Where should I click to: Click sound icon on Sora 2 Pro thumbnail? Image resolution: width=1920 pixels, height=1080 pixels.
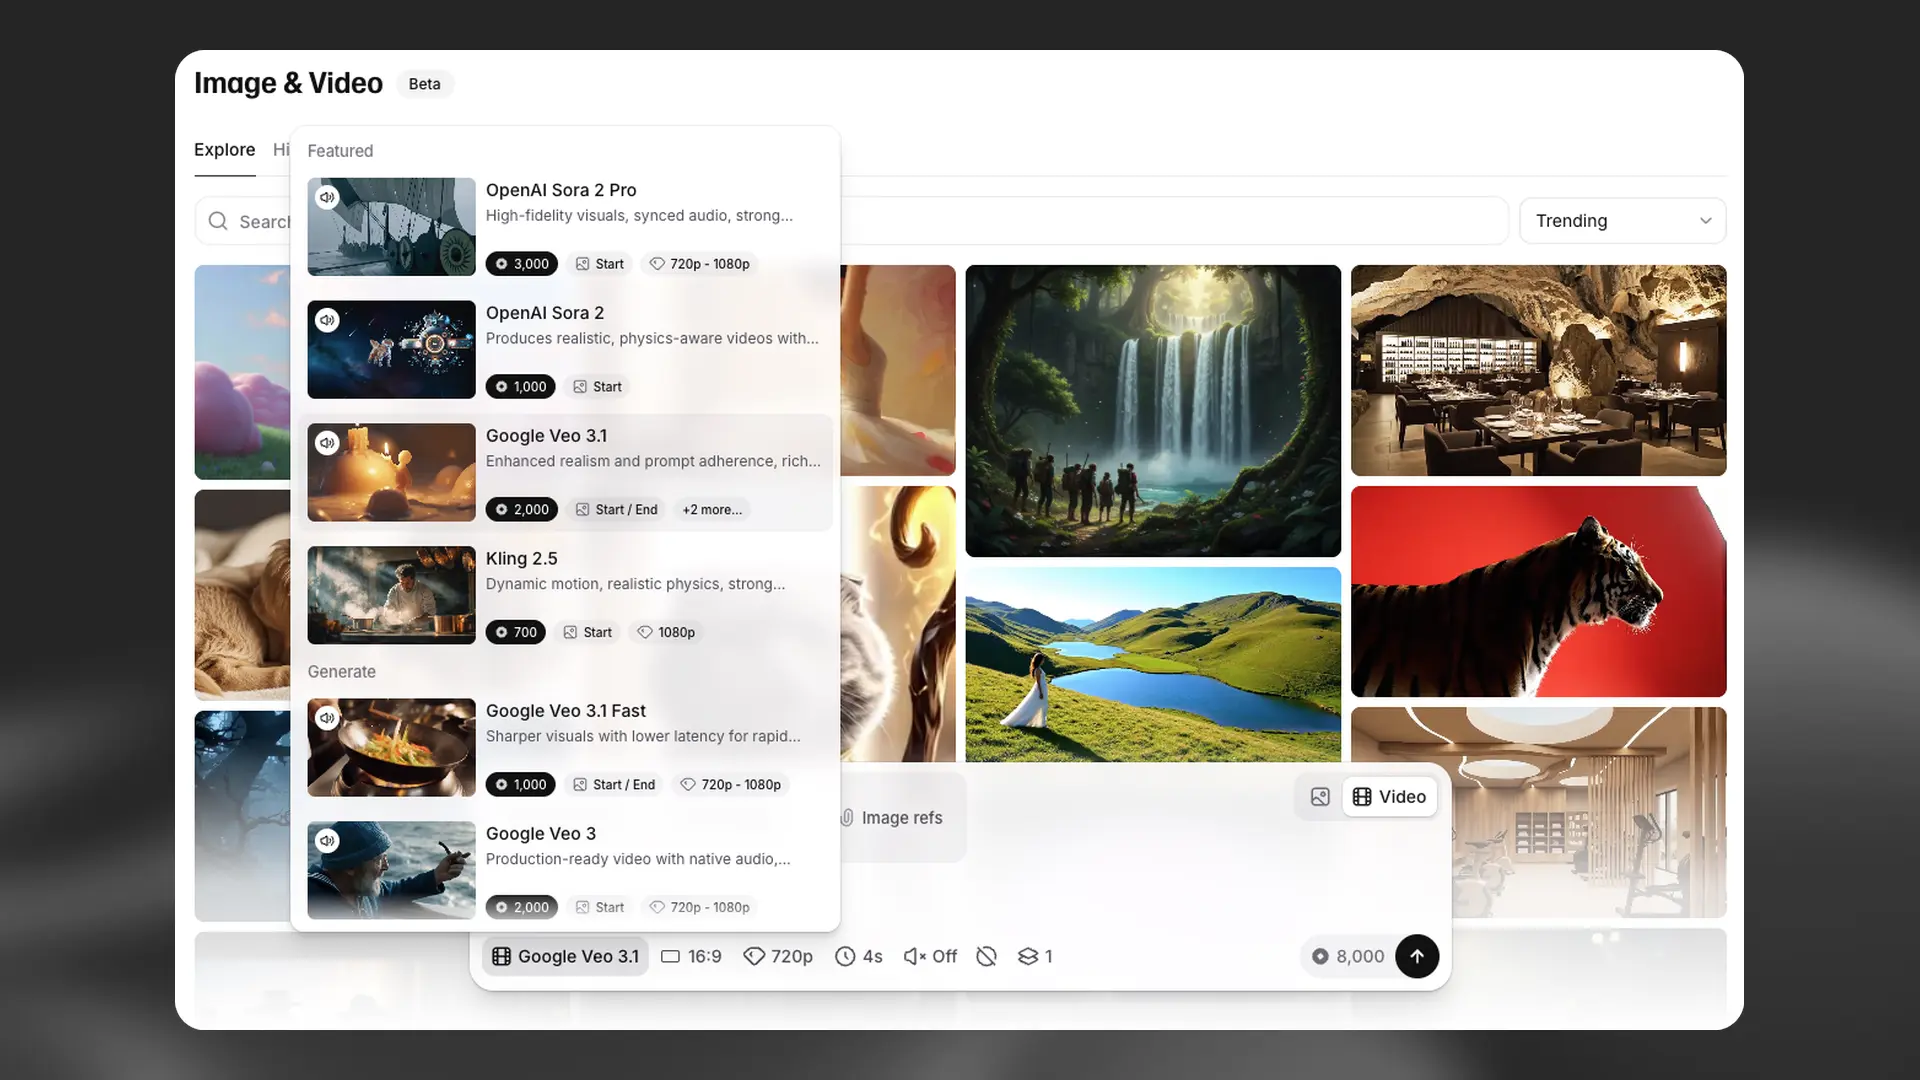(327, 198)
